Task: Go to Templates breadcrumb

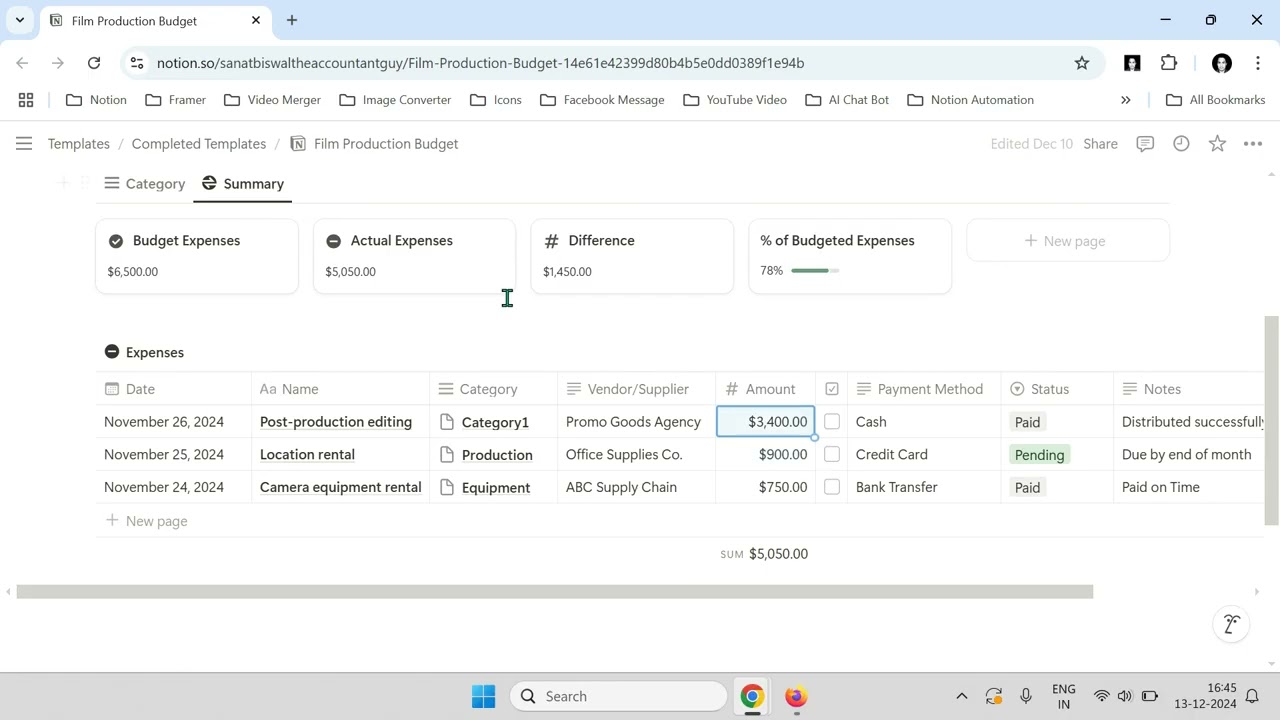Action: point(79,144)
